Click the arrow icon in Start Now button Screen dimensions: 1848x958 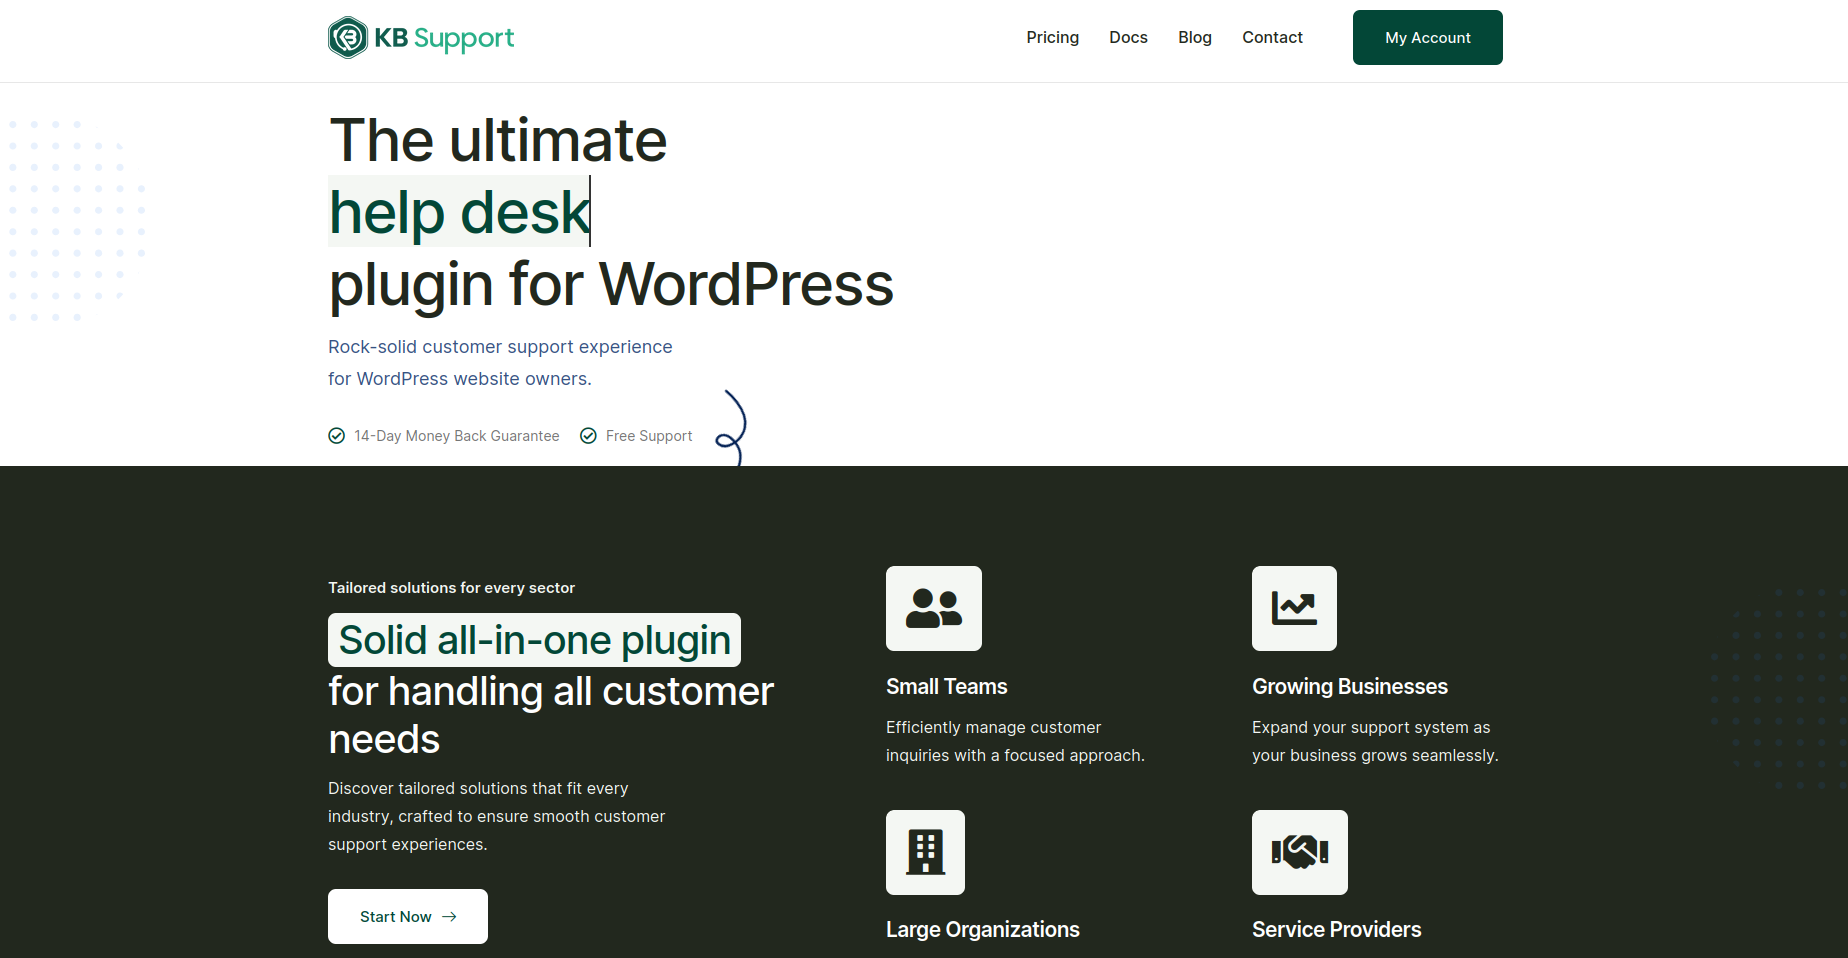[x=449, y=917]
